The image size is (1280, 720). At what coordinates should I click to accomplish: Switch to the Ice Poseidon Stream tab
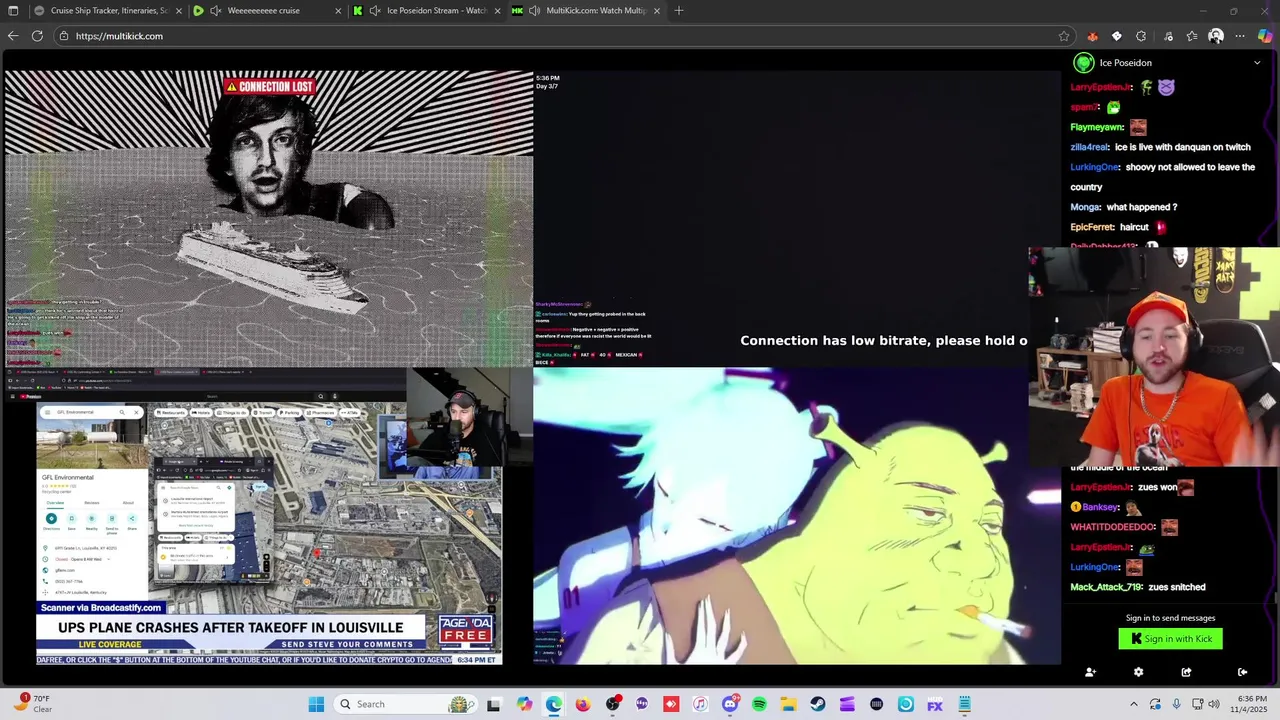point(425,11)
